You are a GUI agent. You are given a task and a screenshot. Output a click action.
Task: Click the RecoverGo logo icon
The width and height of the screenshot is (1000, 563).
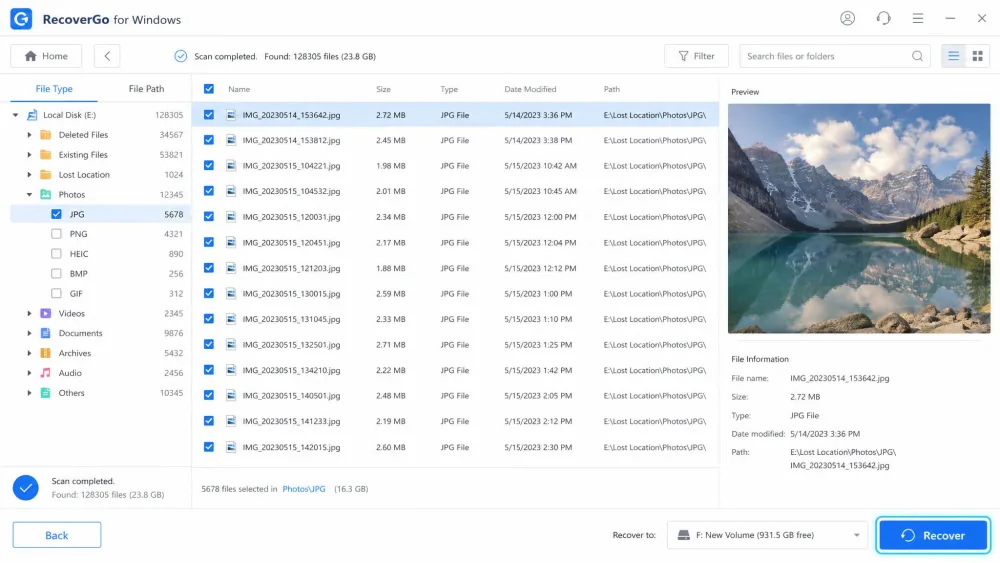point(21,19)
